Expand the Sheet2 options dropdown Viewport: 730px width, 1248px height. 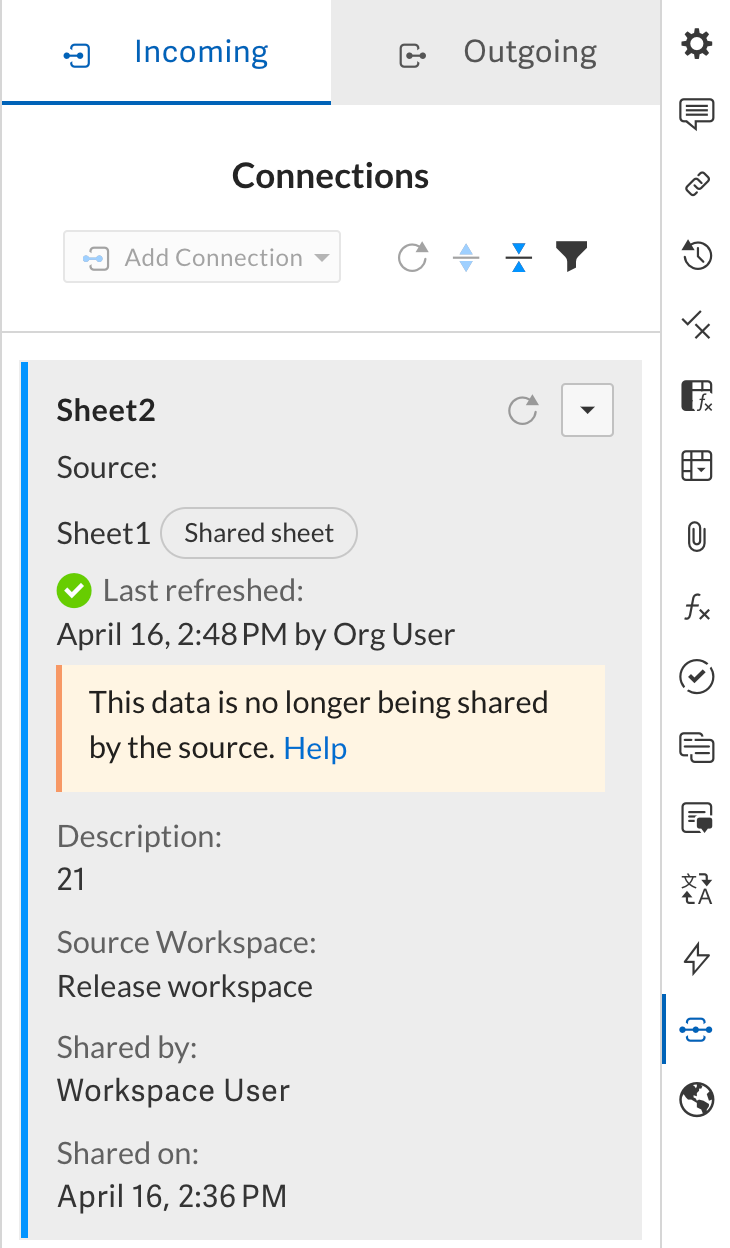[x=587, y=410]
